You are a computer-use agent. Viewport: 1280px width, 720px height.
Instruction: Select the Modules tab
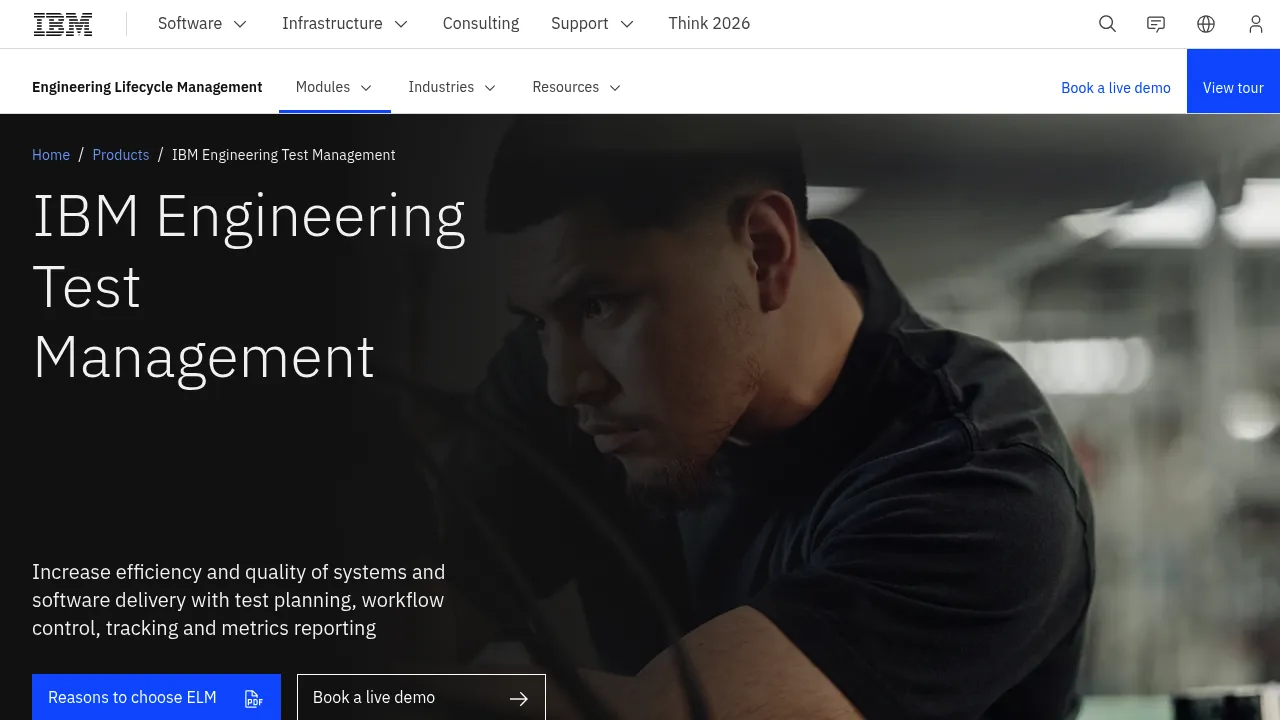click(x=335, y=88)
